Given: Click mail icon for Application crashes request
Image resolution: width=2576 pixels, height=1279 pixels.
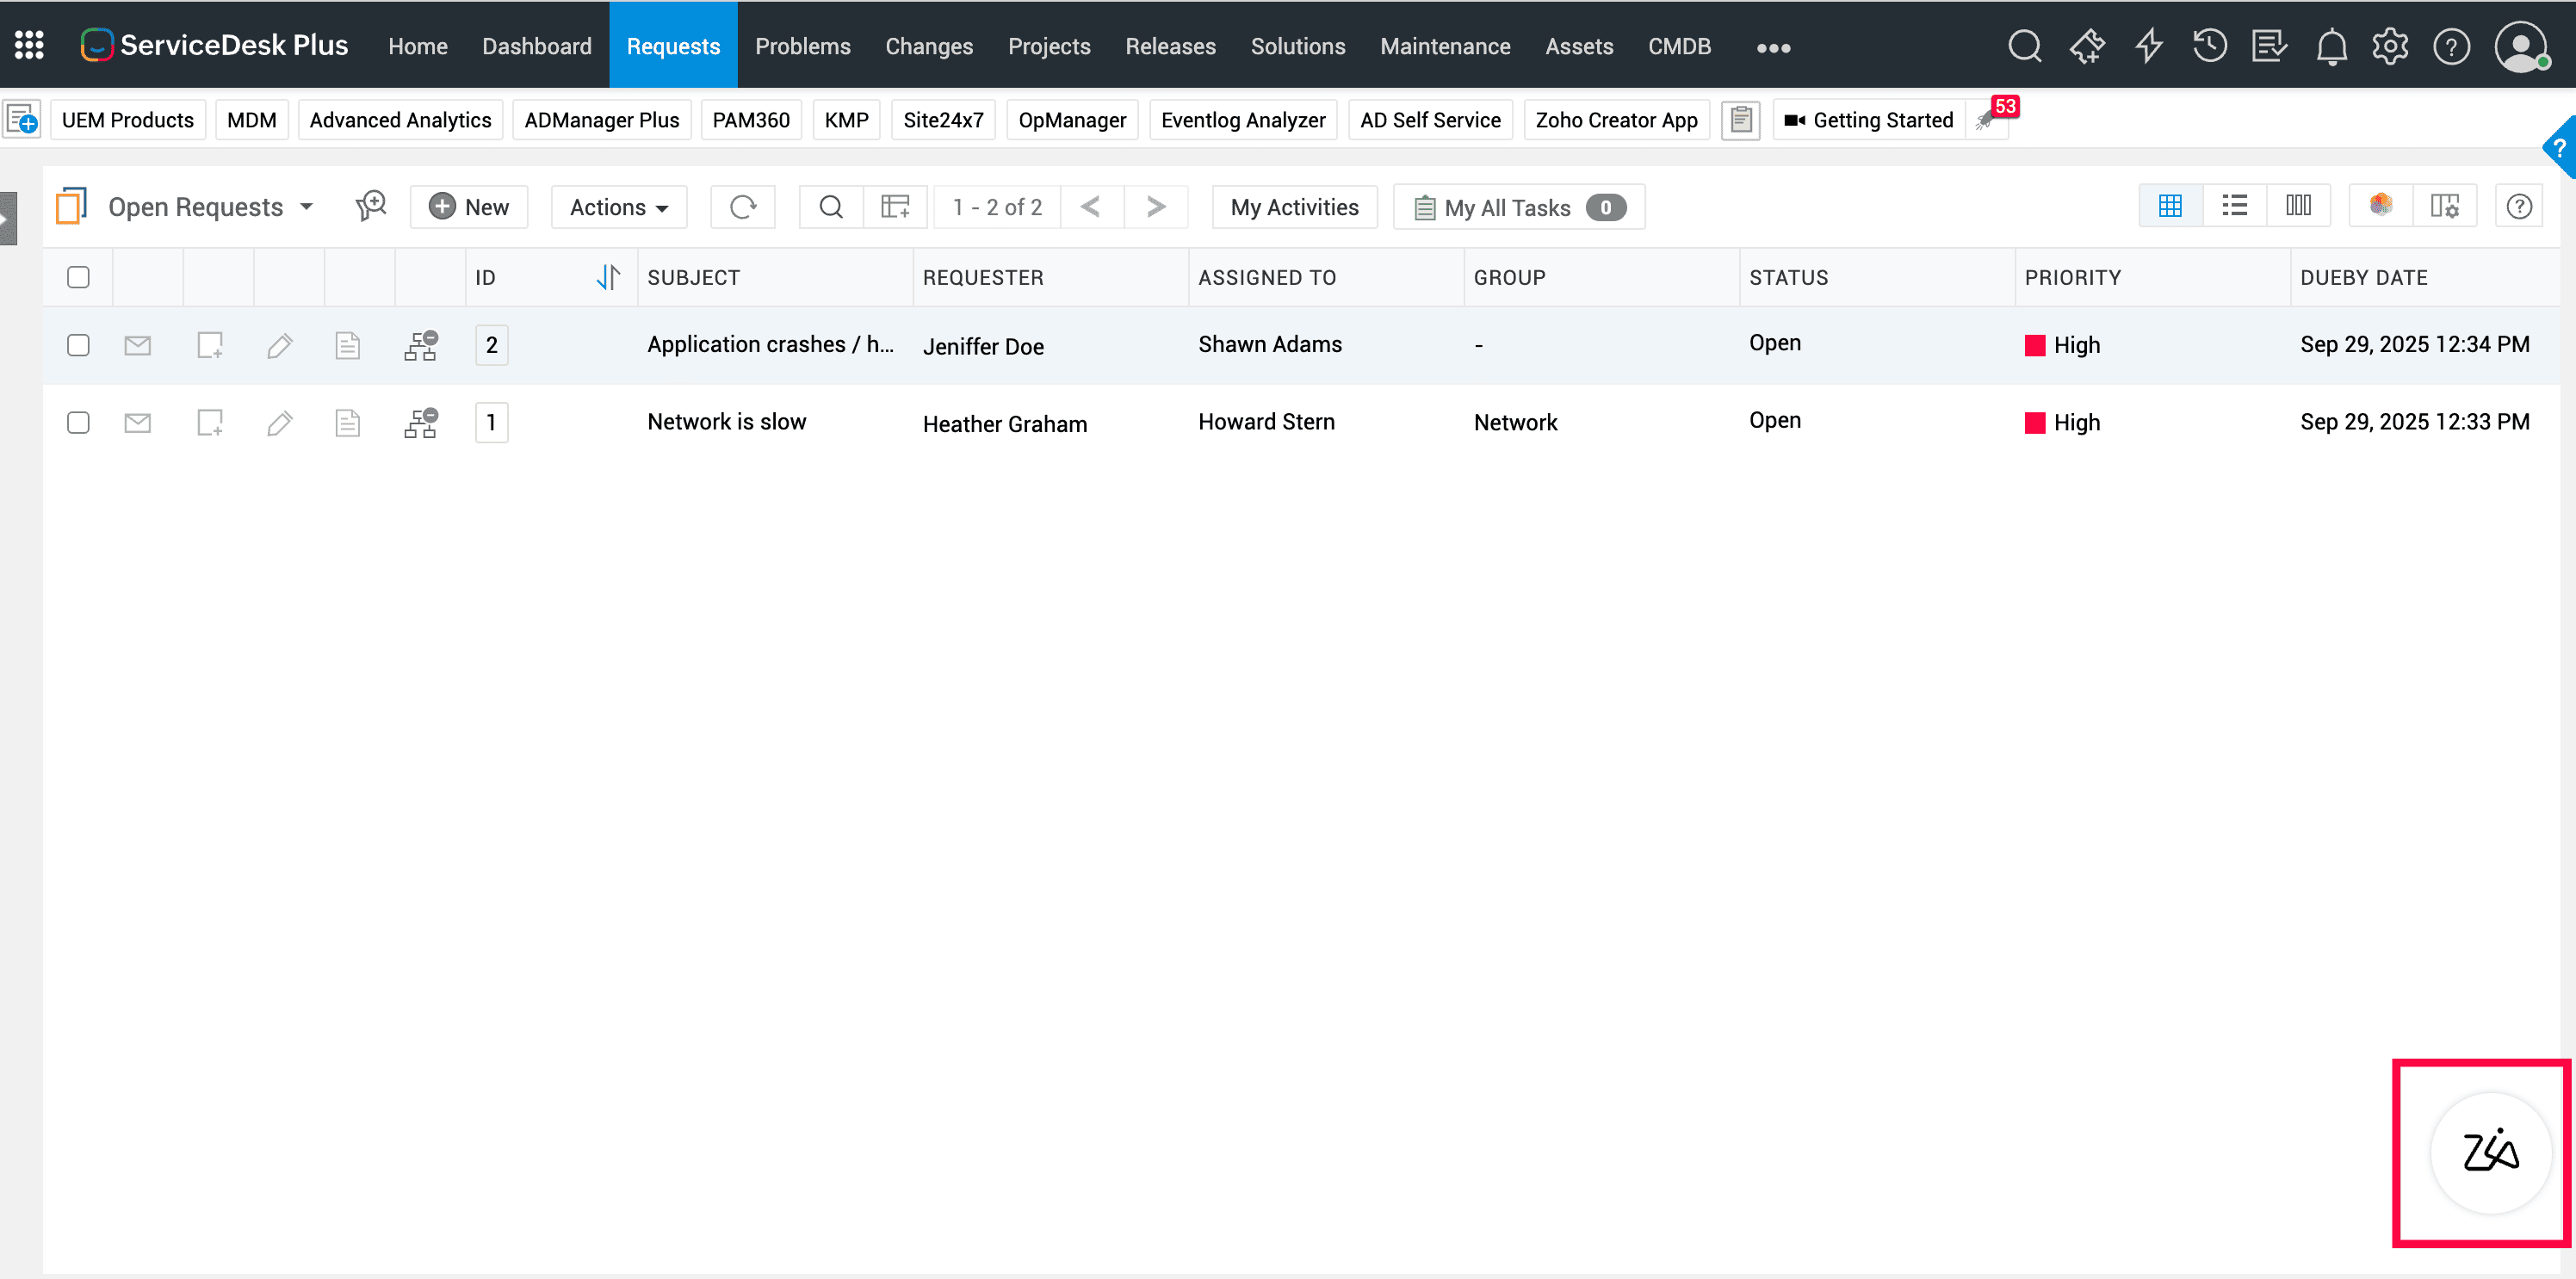Looking at the screenshot, I should pyautogui.click(x=138, y=345).
